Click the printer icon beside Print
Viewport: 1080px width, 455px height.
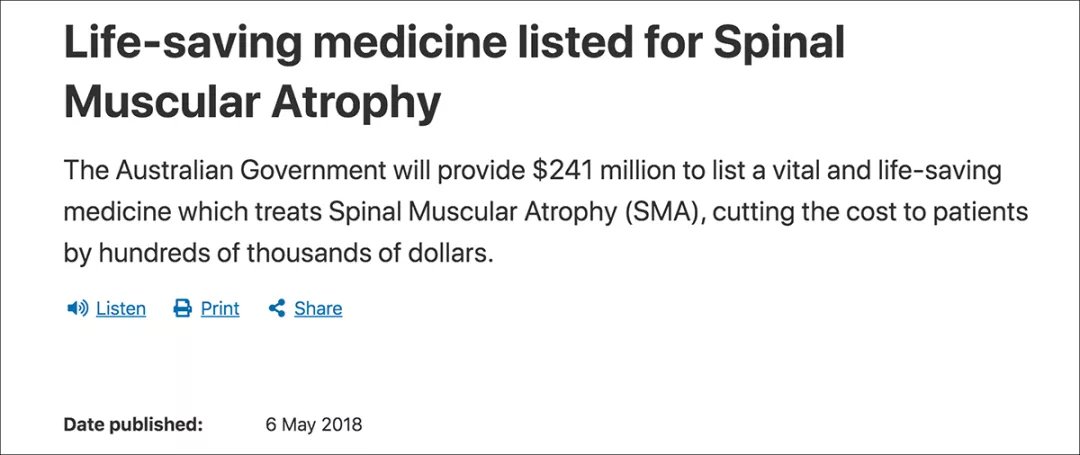[x=182, y=308]
